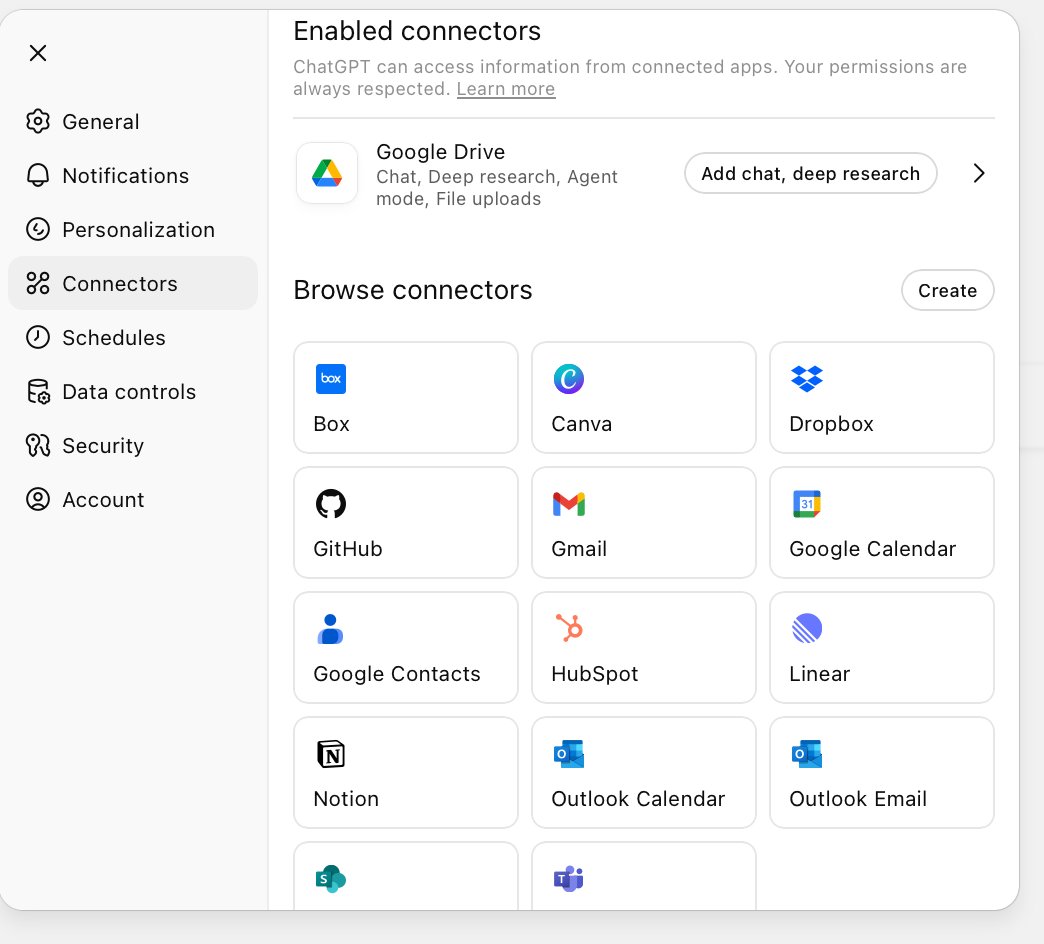Open the Google Calendar connector card
Viewport: 1044px width, 944px height.
tap(882, 523)
